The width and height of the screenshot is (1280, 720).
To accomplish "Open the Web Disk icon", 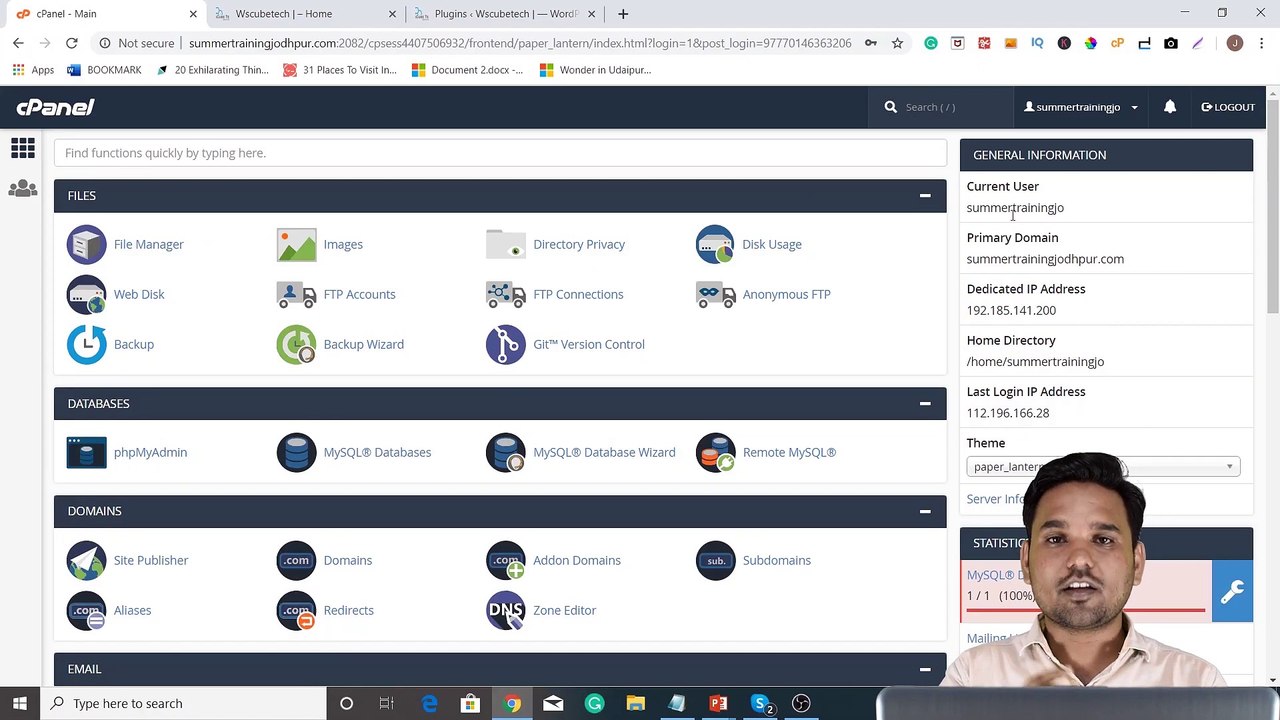I will click(86, 294).
